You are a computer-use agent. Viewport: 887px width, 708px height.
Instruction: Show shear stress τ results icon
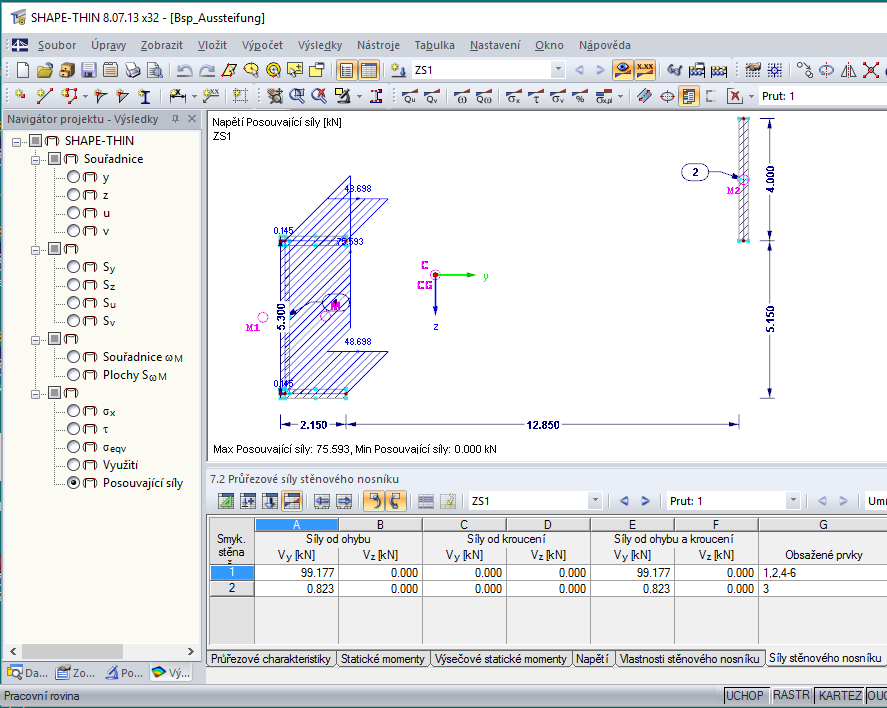coord(535,96)
